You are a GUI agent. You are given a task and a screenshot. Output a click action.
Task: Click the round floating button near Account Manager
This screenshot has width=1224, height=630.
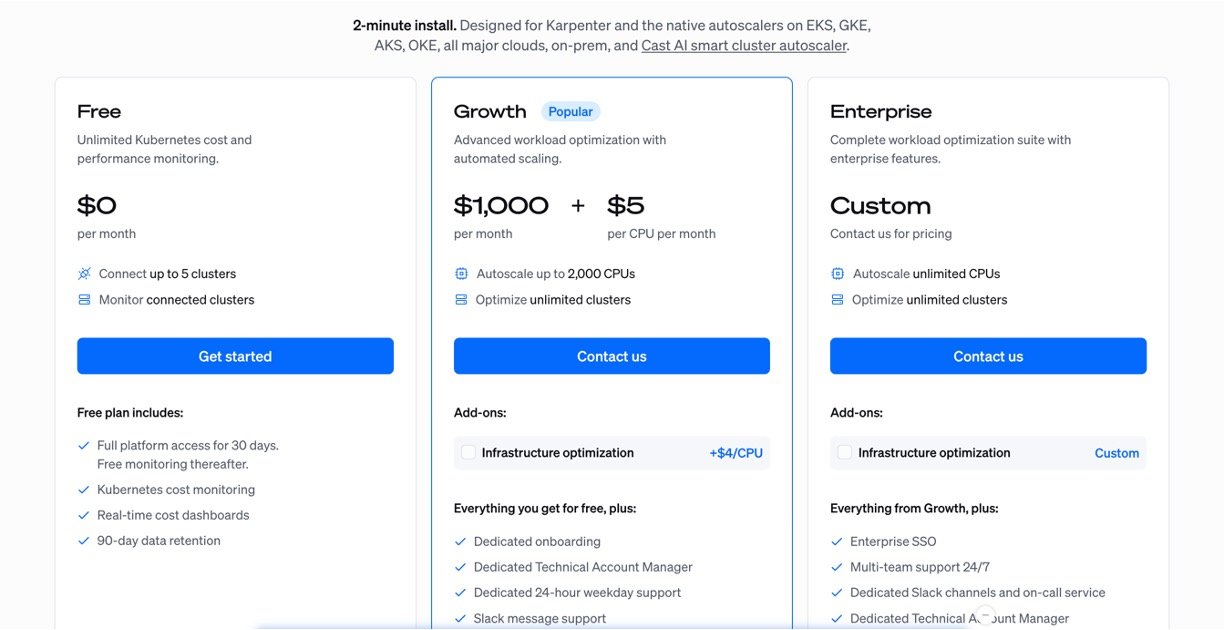pyautogui.click(x=986, y=616)
